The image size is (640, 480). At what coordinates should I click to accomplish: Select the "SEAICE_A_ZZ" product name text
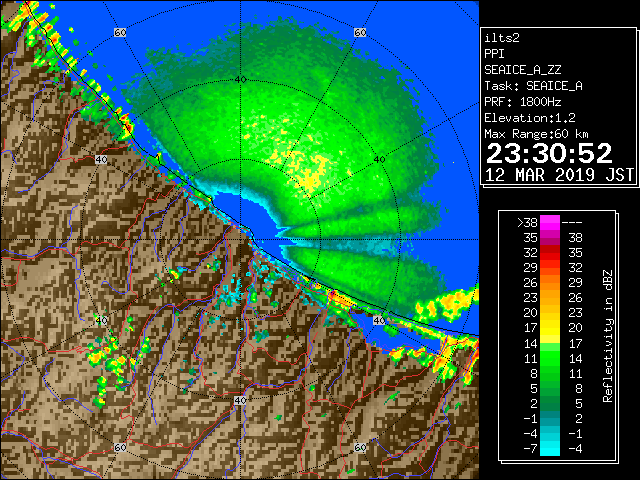click(x=522, y=70)
